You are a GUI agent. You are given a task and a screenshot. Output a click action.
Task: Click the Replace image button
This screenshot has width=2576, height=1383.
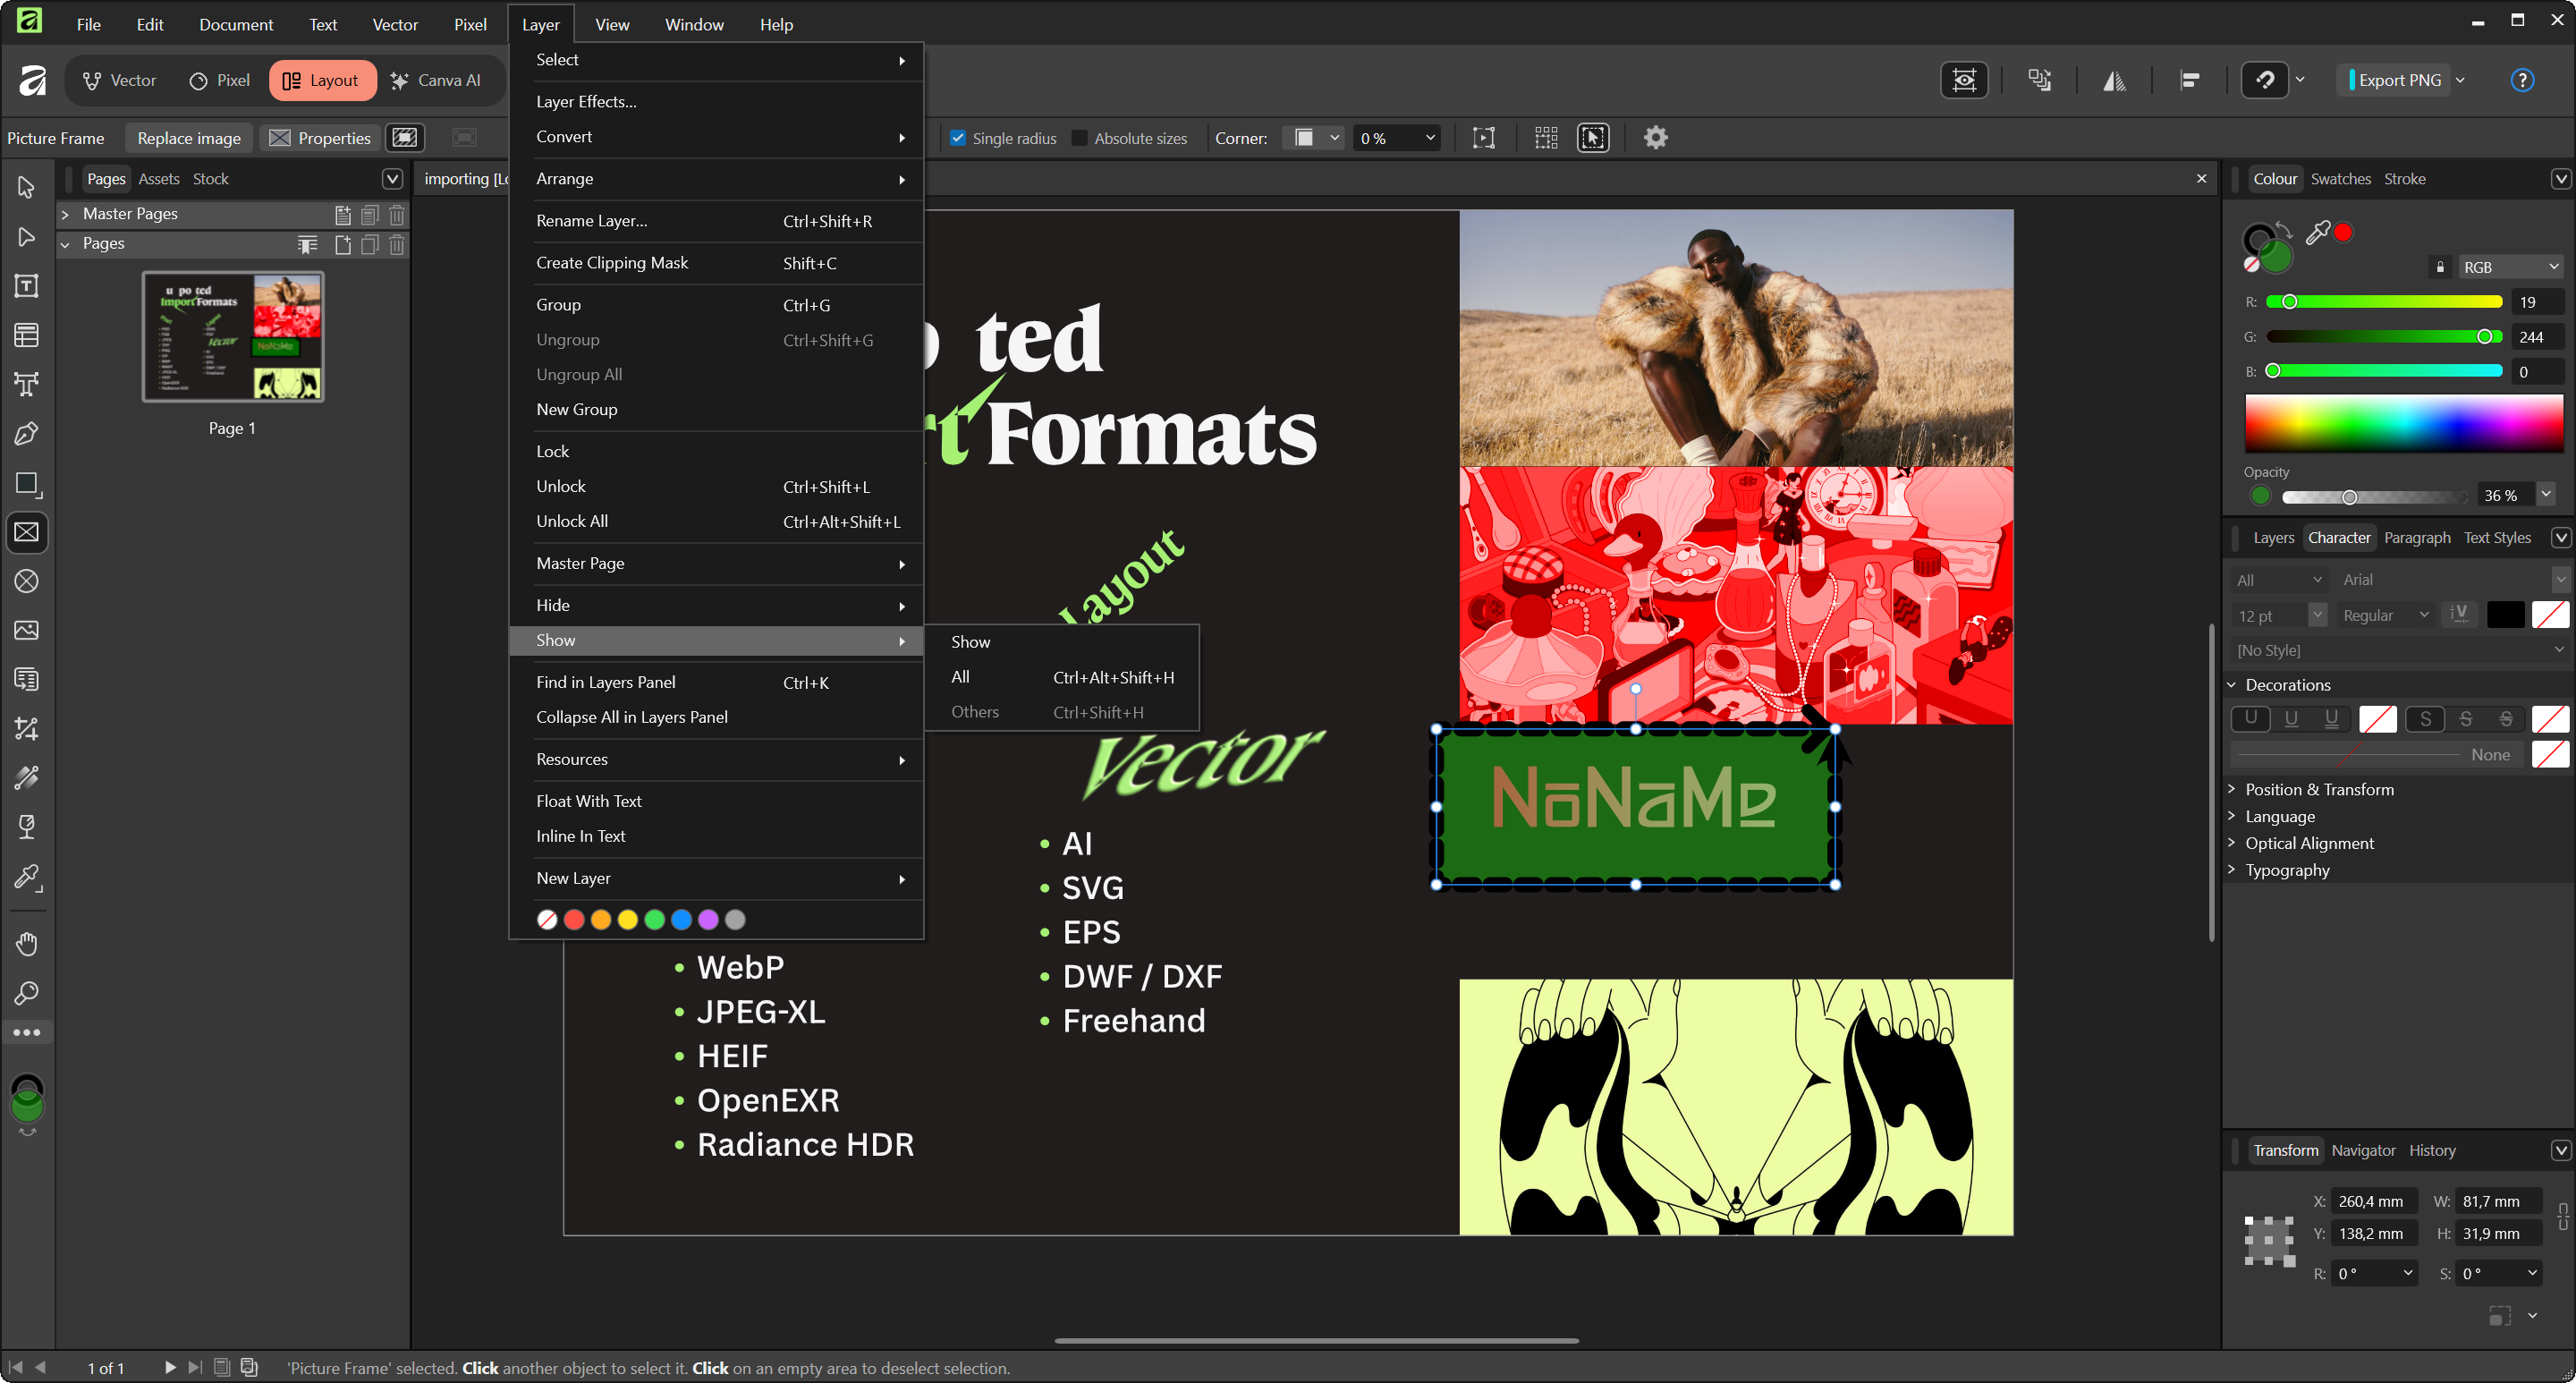tap(189, 138)
